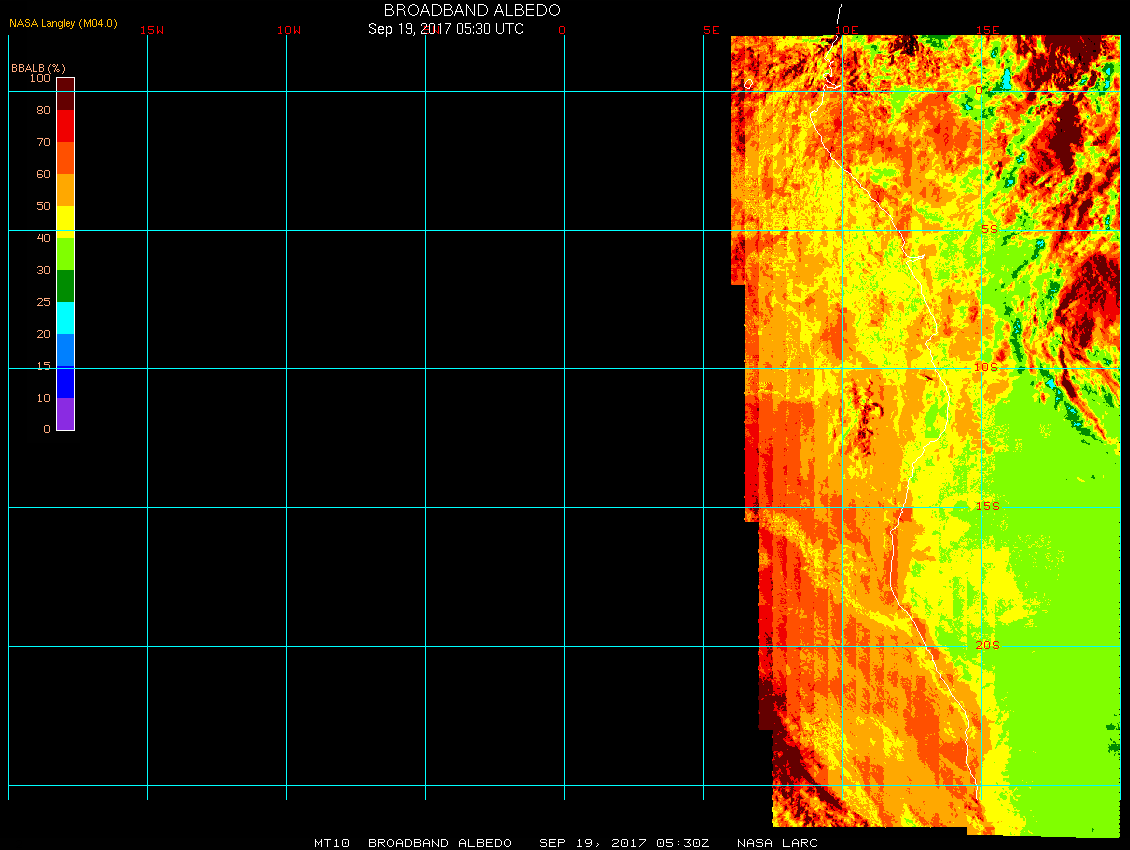Viewport: 1130px width, 850px height.
Task: Click the 5E longitude label
Action: pos(711,30)
